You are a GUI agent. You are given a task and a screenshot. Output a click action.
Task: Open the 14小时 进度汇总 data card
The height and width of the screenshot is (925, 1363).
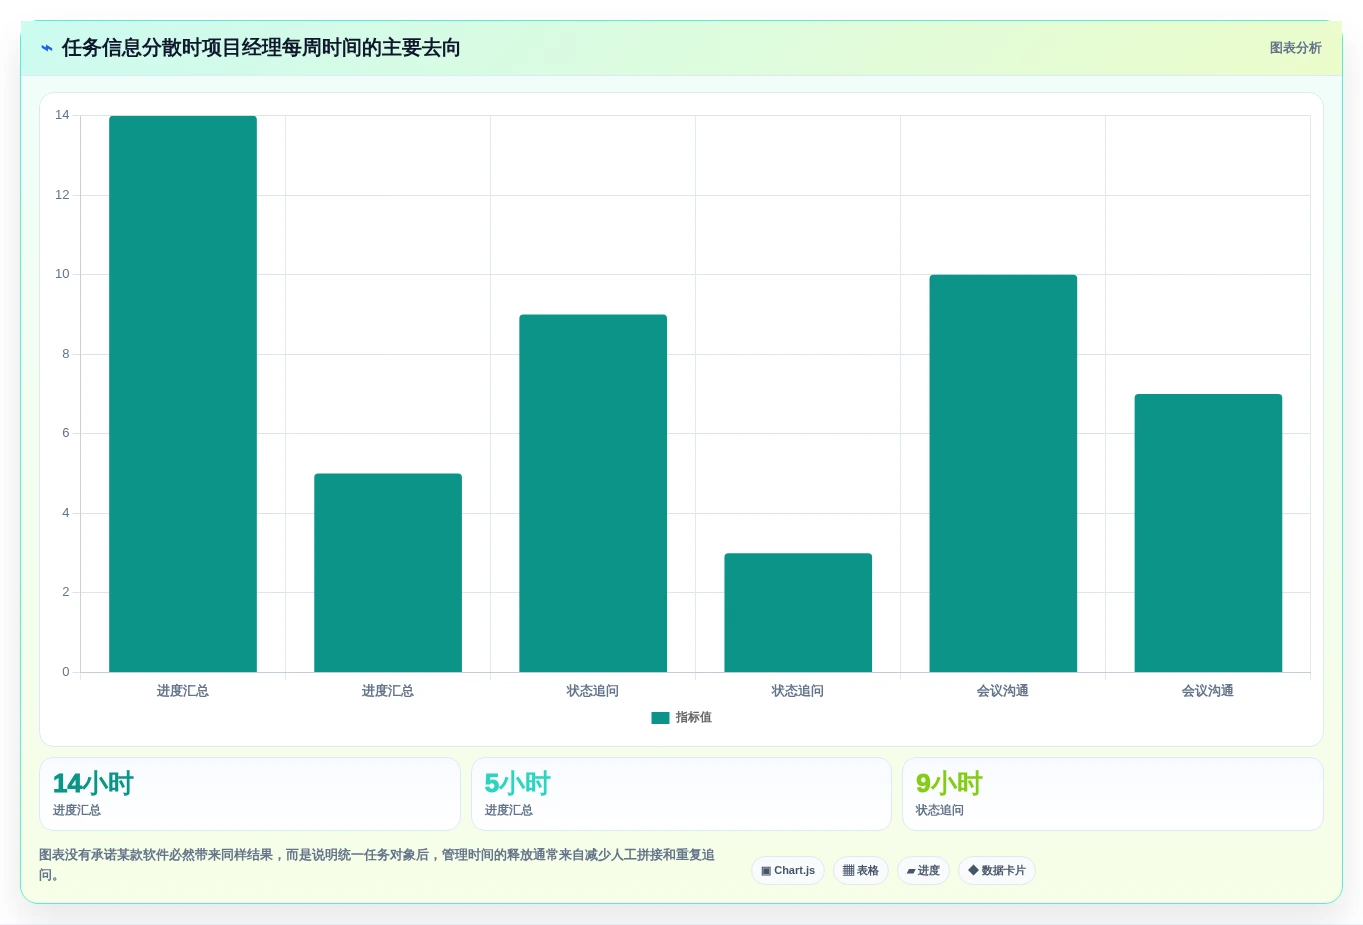coord(250,794)
